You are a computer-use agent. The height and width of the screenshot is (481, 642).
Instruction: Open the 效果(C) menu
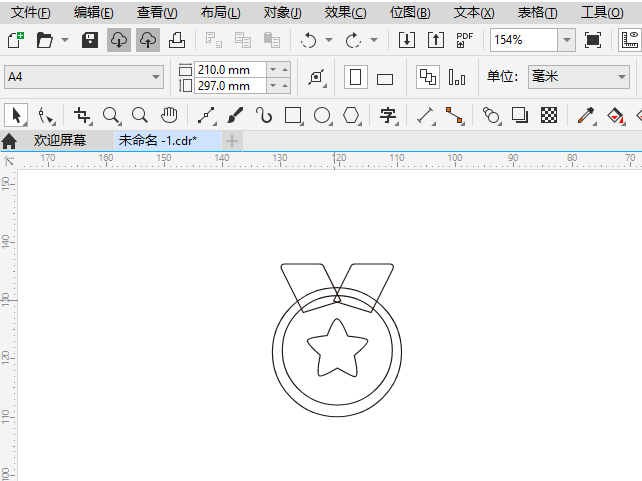point(346,13)
